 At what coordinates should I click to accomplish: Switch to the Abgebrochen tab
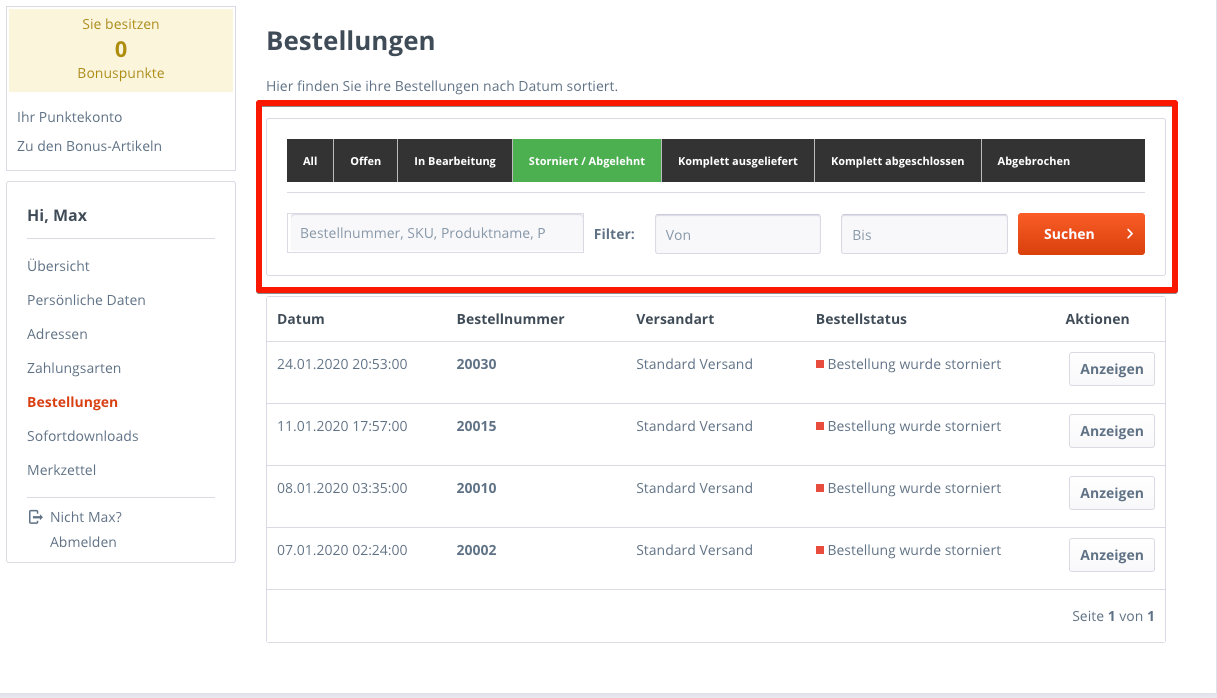coord(1033,160)
